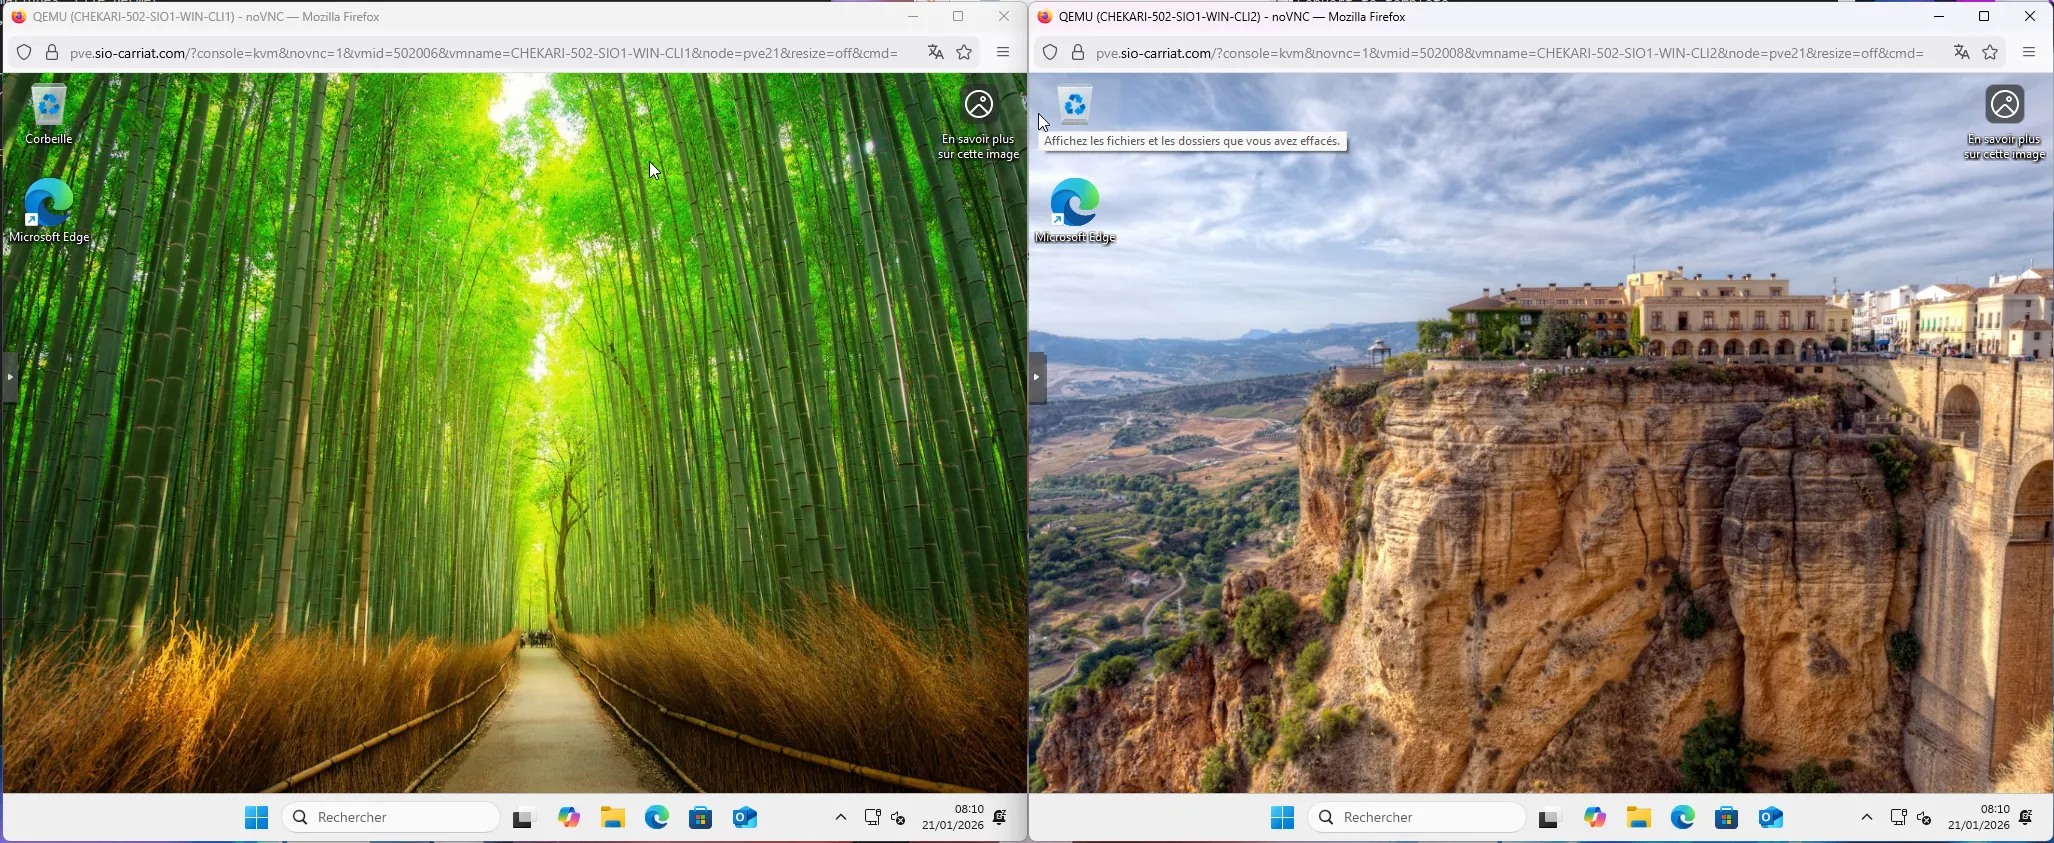Click translate page icon in right Firefox
2054x843 pixels.
pyautogui.click(x=1961, y=53)
